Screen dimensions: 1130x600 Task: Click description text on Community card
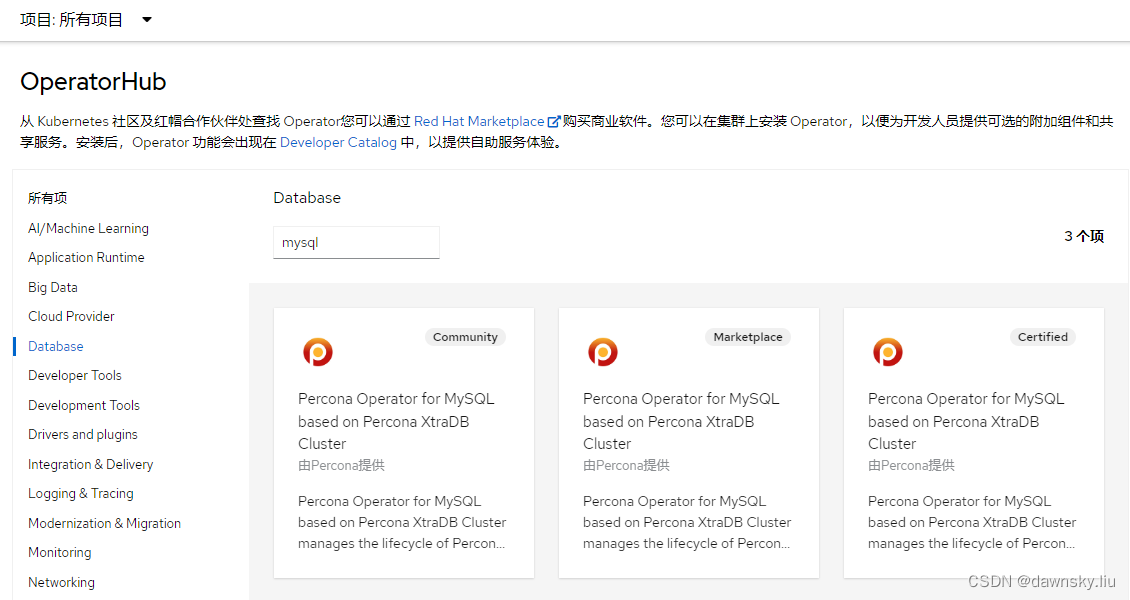tap(402, 522)
